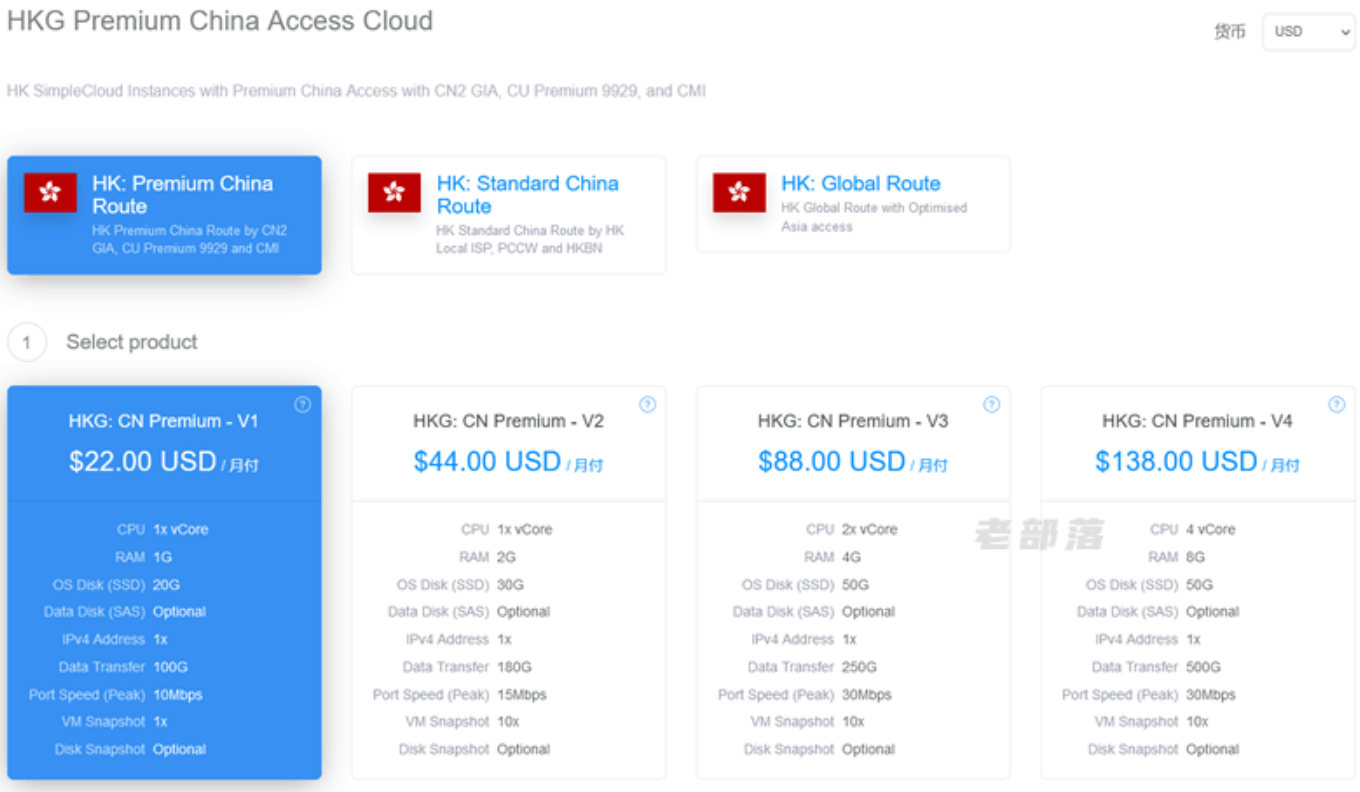The height and width of the screenshot is (792, 1360).
Task: Select HK: Standard China Route tab
Action: [x=508, y=215]
